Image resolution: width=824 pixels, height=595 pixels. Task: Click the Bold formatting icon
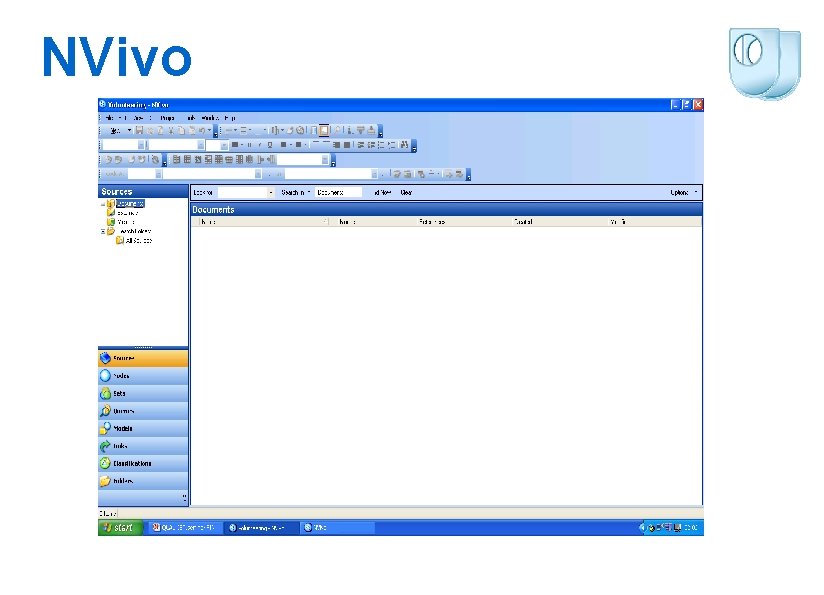(249, 145)
